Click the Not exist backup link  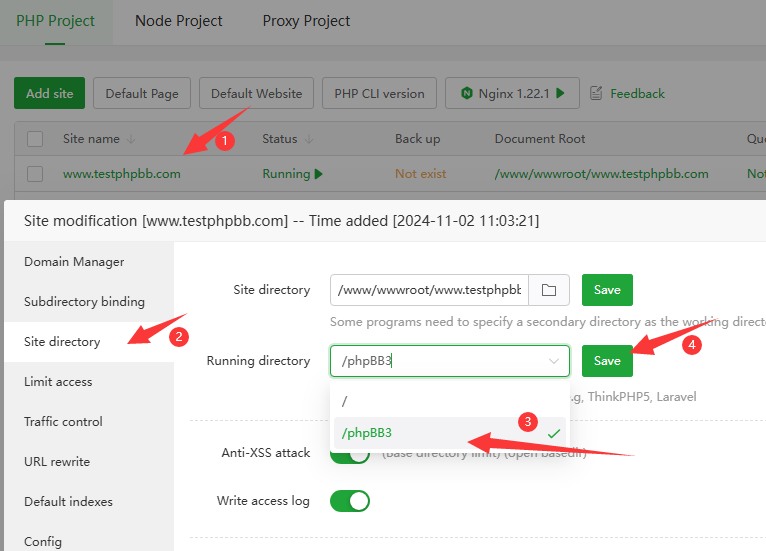click(x=421, y=174)
